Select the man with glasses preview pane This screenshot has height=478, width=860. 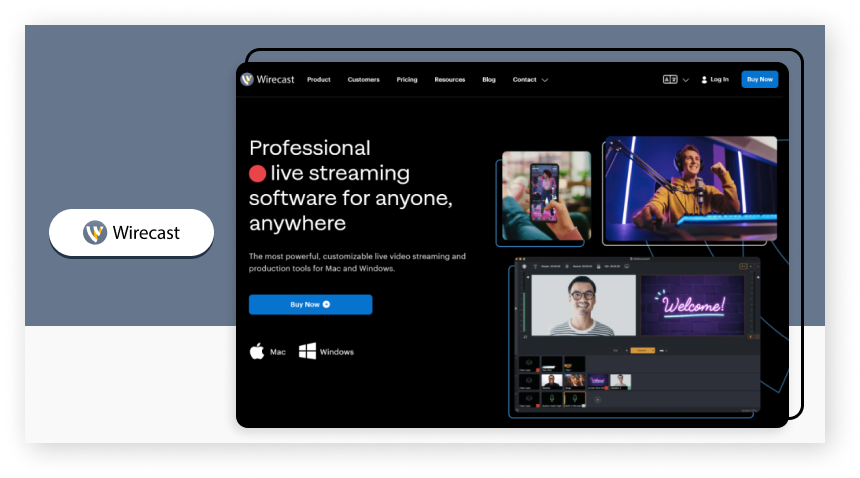[584, 305]
